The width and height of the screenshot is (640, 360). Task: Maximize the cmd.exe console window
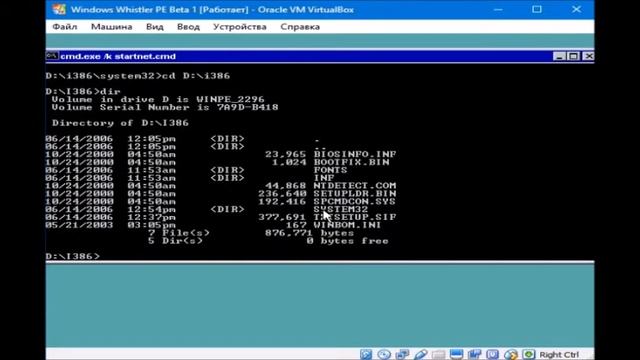573,56
